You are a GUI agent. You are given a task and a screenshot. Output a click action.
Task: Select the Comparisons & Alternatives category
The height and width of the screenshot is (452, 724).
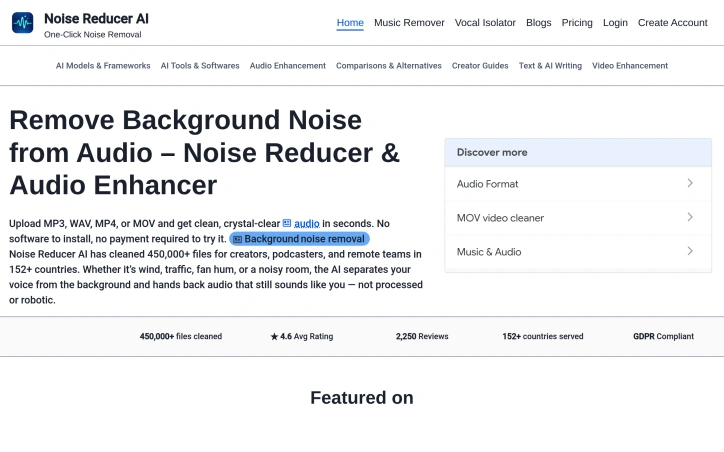click(389, 66)
